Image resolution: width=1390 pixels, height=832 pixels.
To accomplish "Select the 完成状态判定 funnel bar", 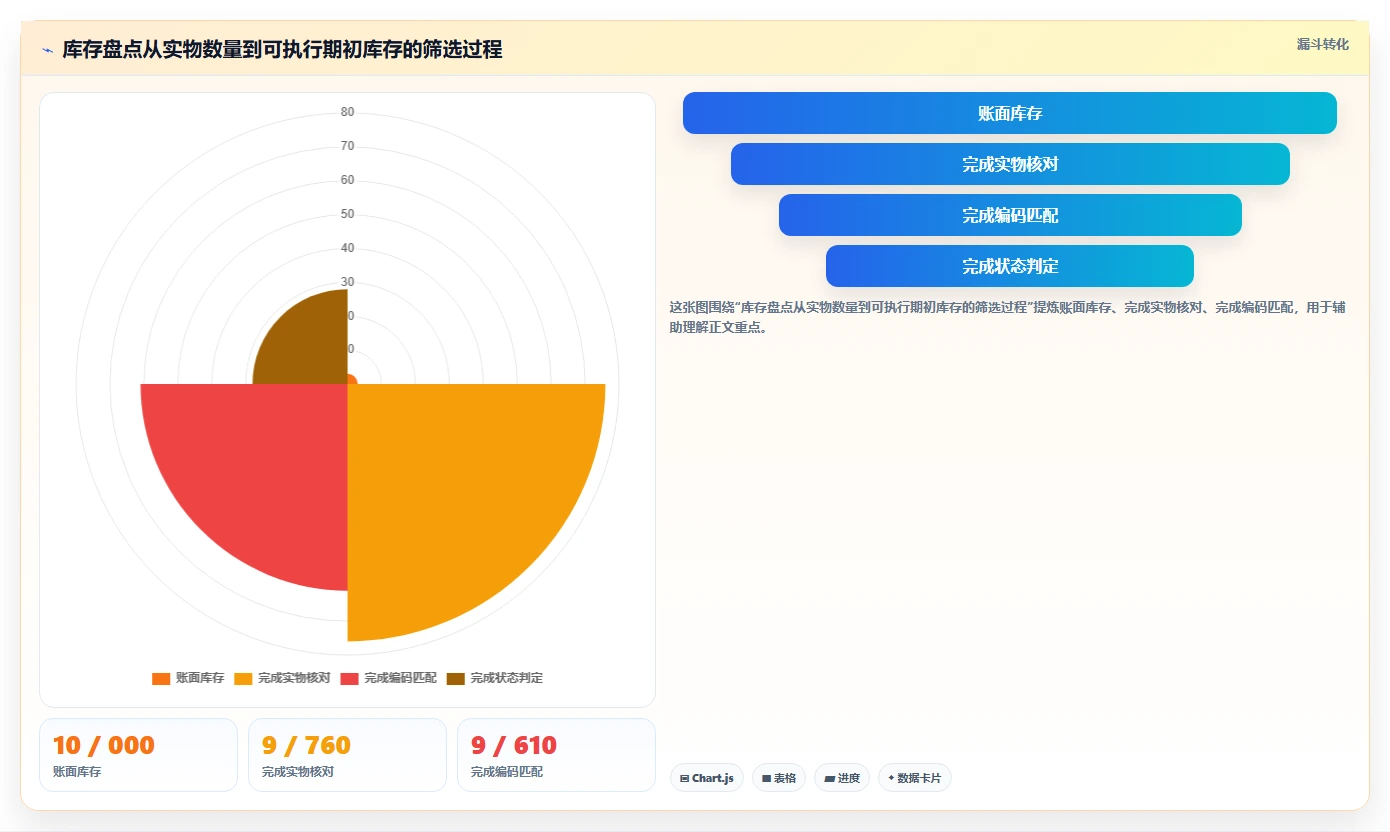I will coord(1010,266).
